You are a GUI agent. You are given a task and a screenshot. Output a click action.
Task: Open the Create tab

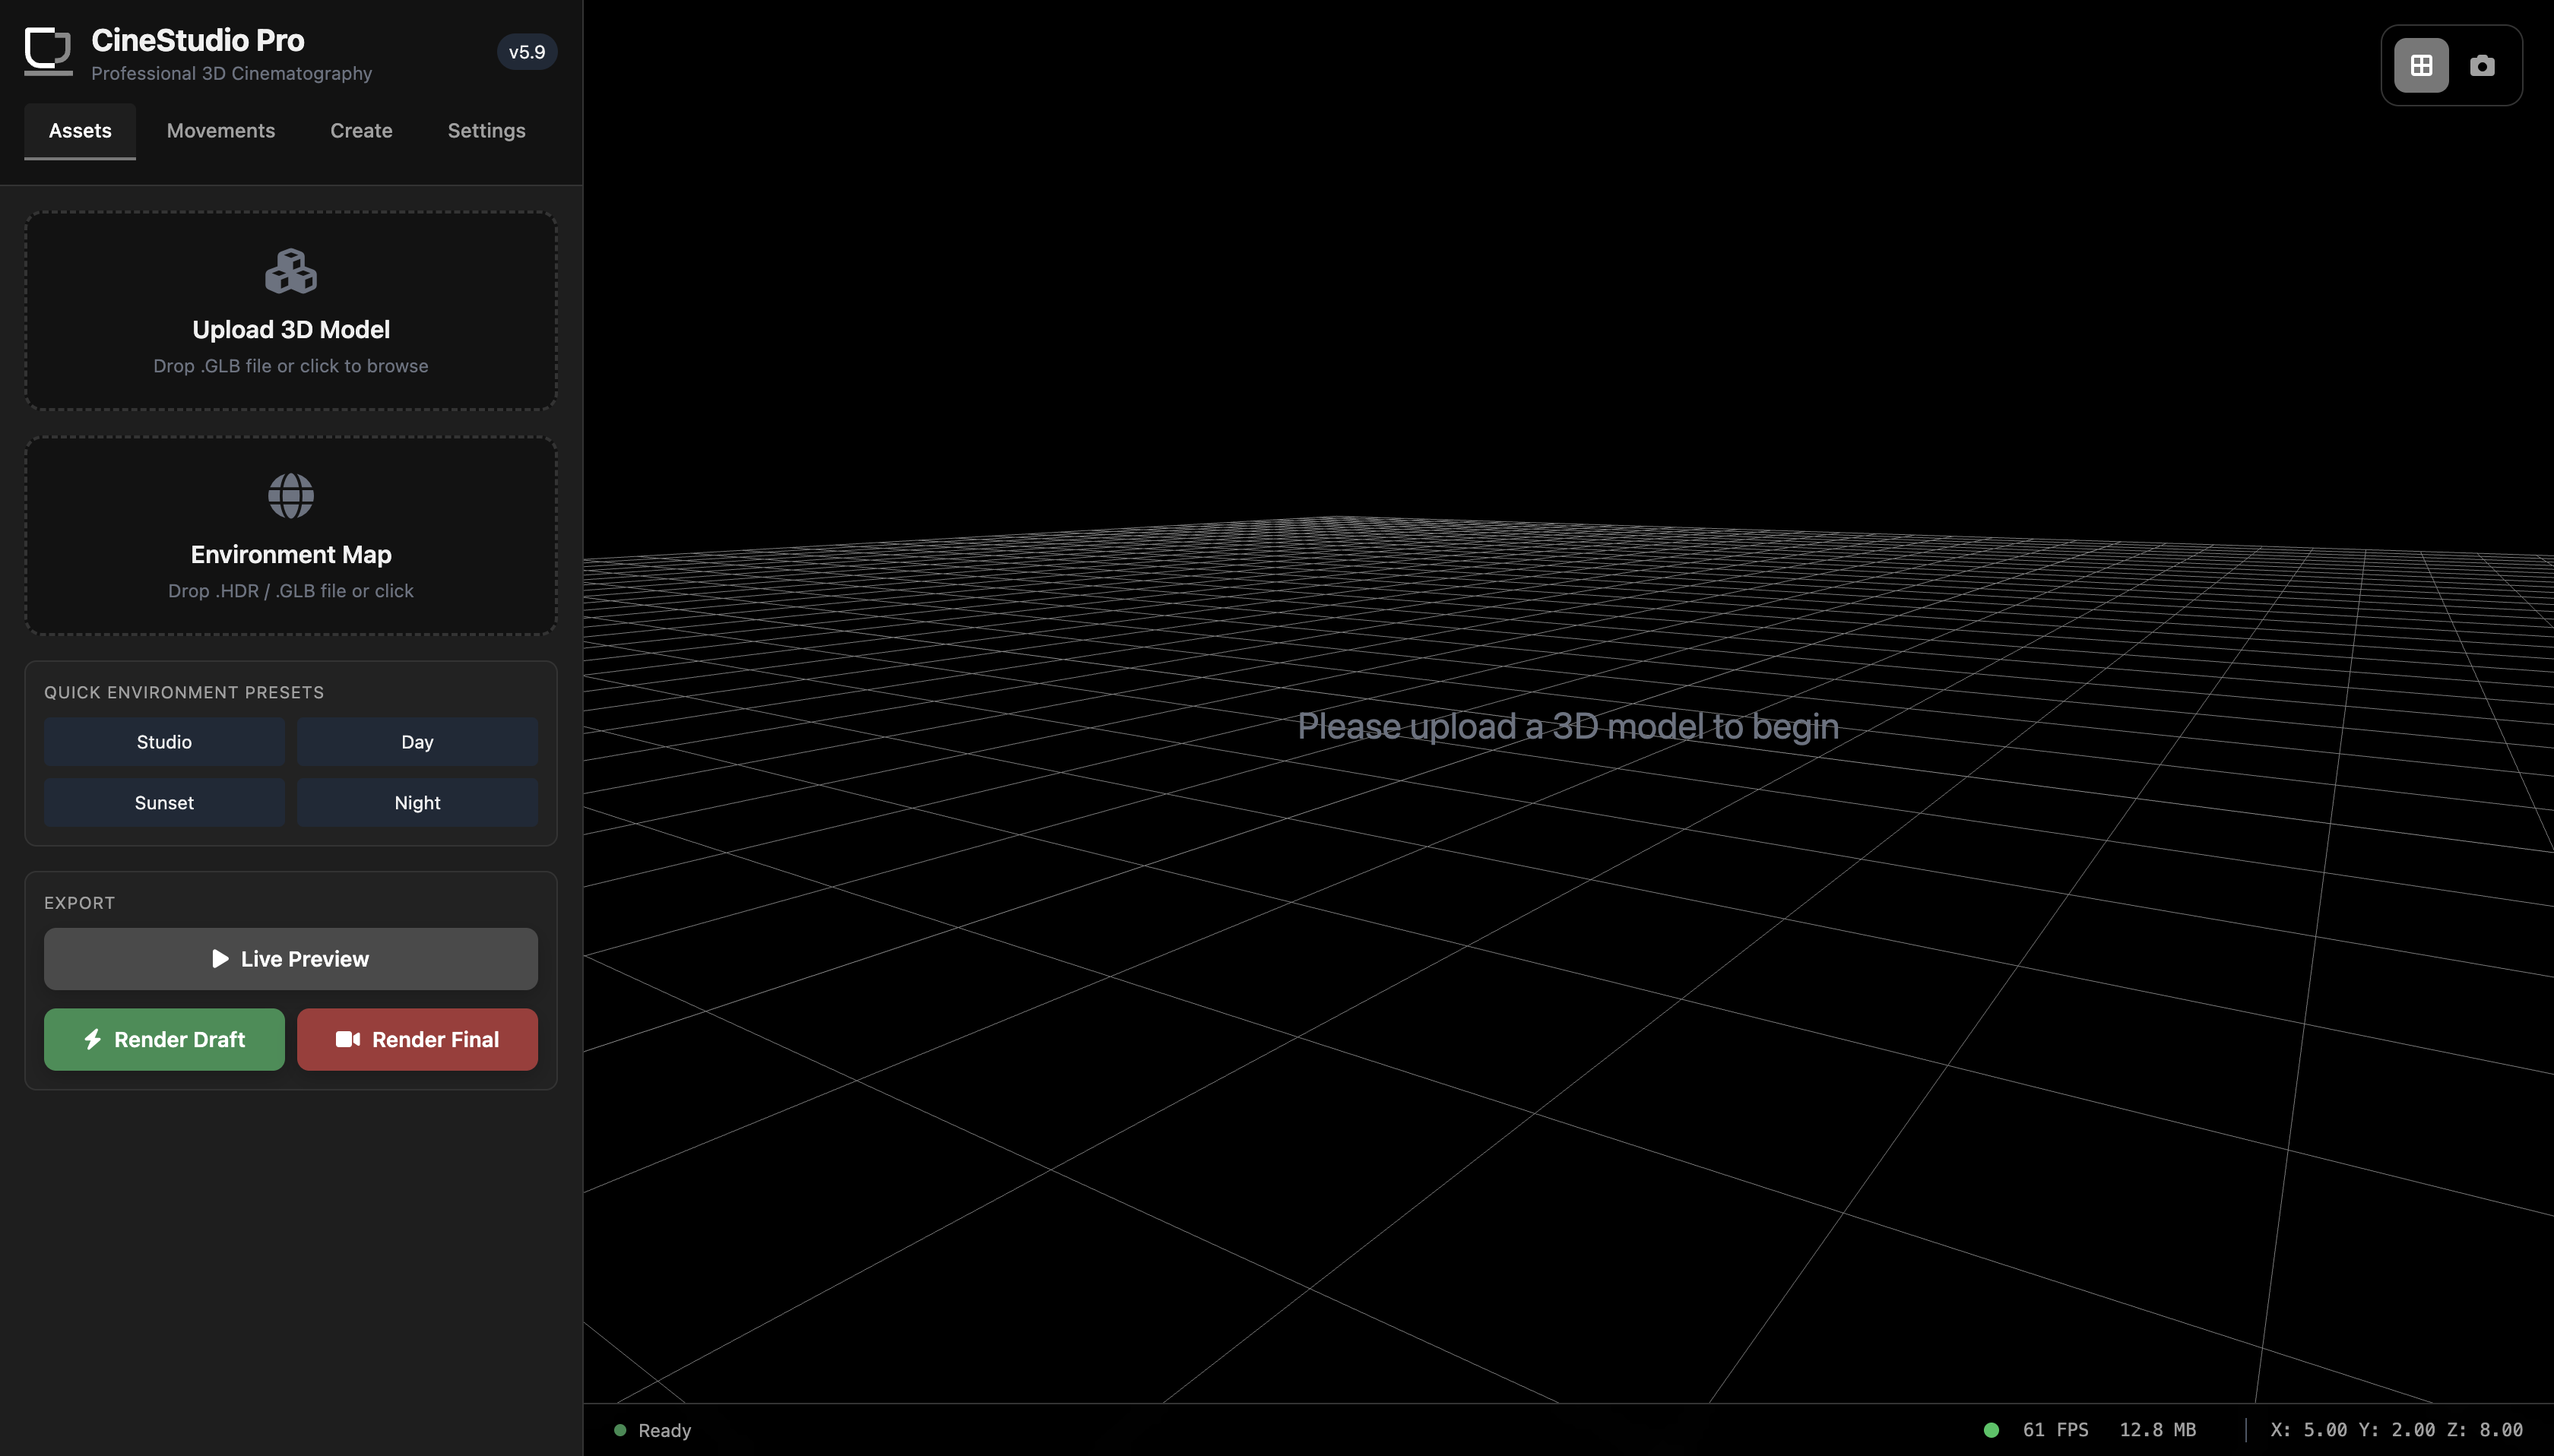coord(361,131)
